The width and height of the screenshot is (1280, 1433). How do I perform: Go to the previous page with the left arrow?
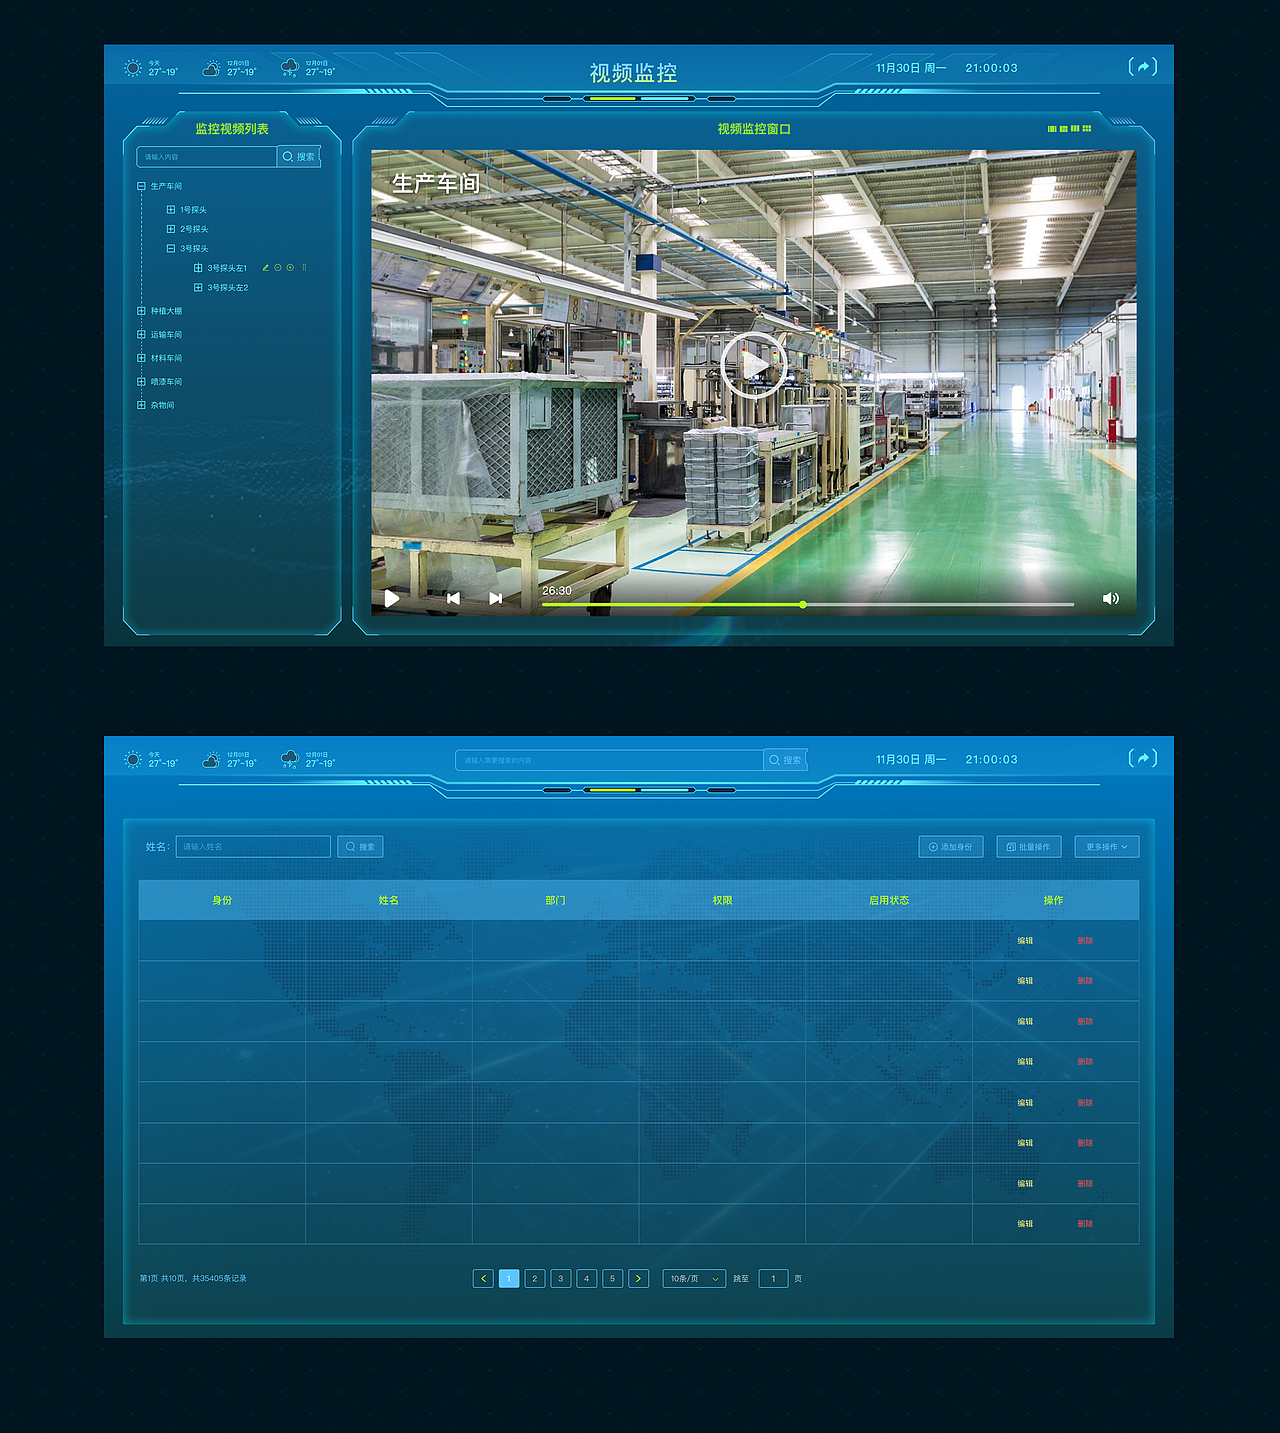(x=483, y=1278)
